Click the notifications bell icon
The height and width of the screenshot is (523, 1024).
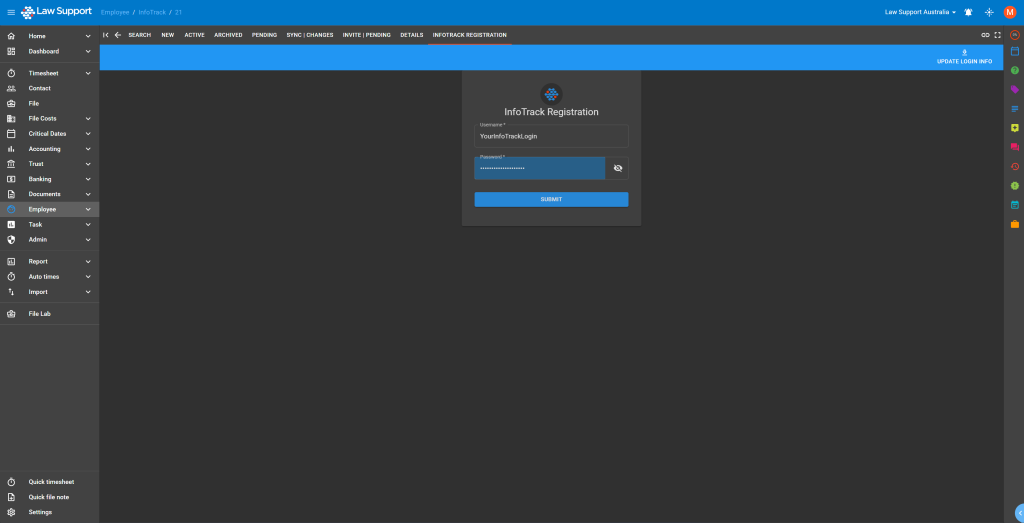coord(968,12)
